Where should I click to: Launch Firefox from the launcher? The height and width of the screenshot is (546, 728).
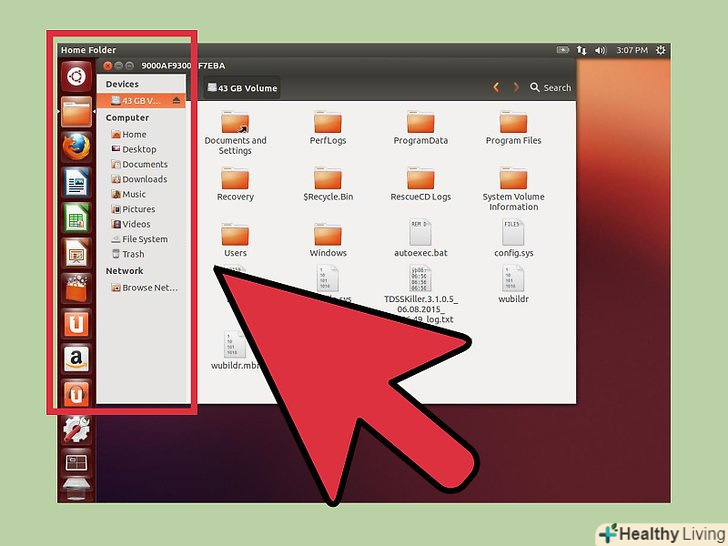tap(76, 147)
